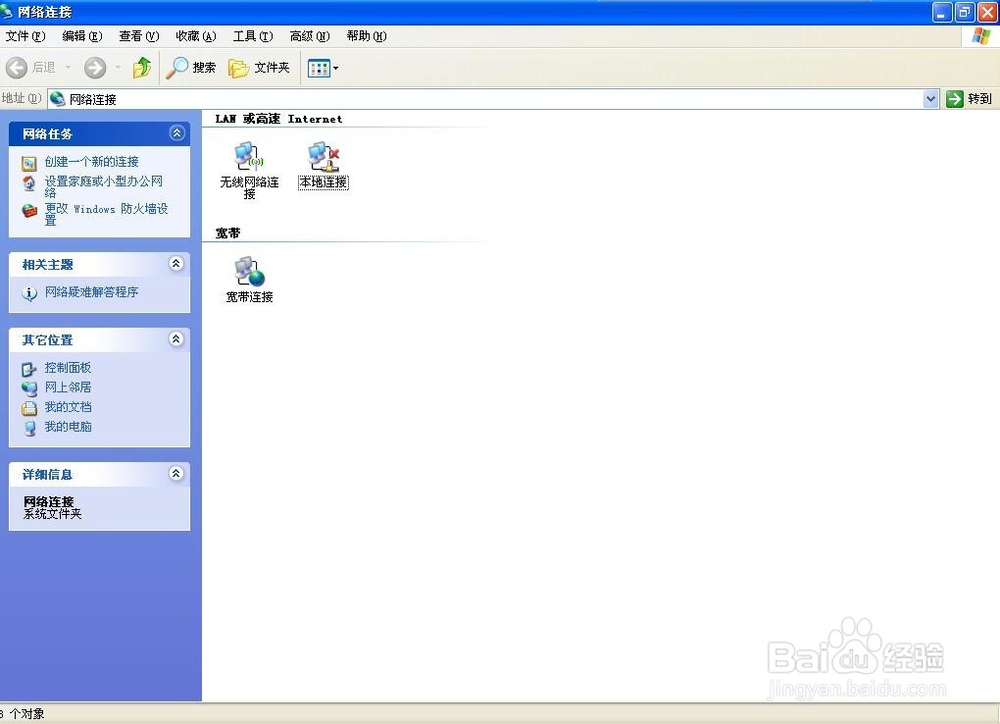Go to 我的文档 link
1000x724 pixels.
click(x=68, y=407)
